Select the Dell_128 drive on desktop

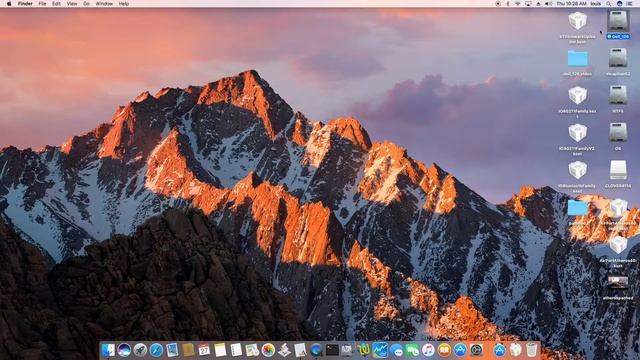[618, 21]
